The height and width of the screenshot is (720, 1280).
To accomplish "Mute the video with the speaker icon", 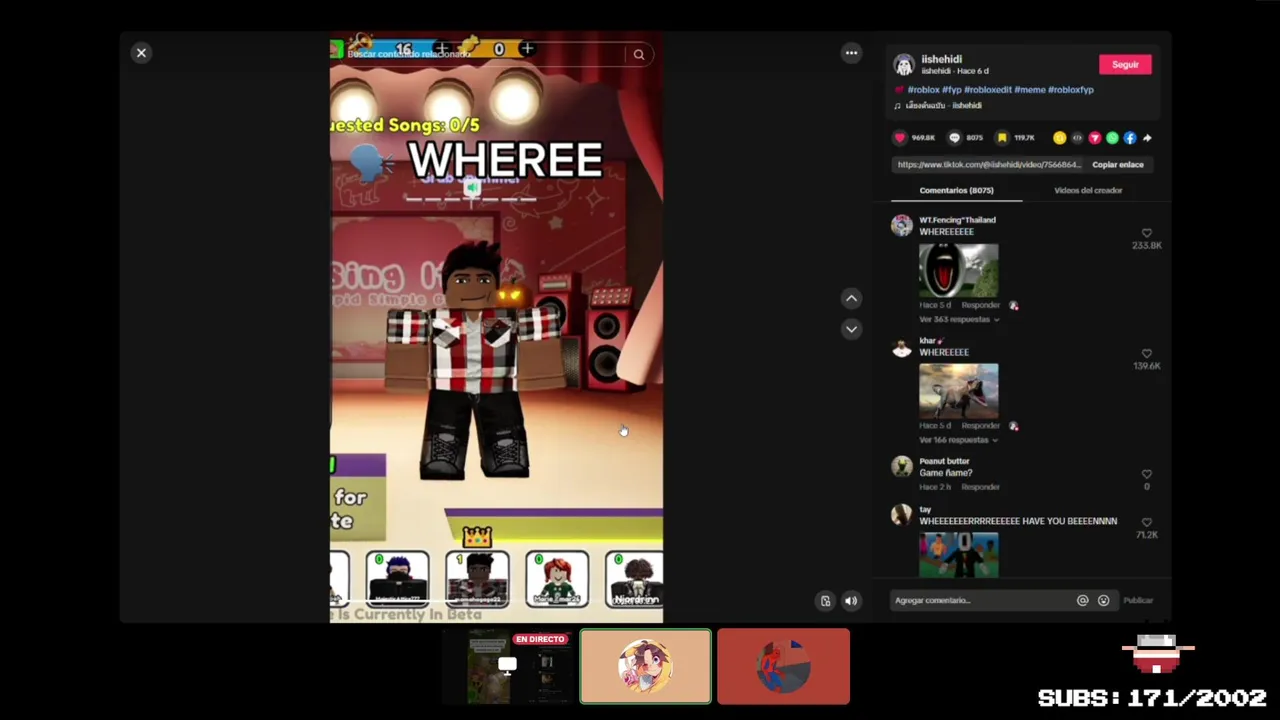I will (851, 601).
